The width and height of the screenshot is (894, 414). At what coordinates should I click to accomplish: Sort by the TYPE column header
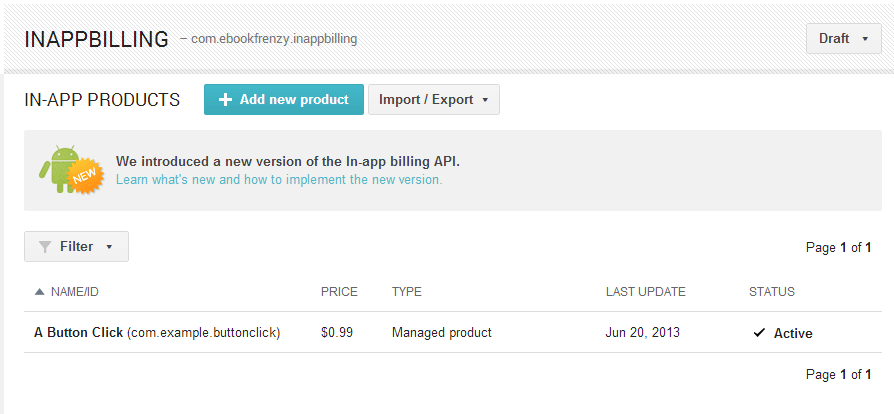click(407, 292)
